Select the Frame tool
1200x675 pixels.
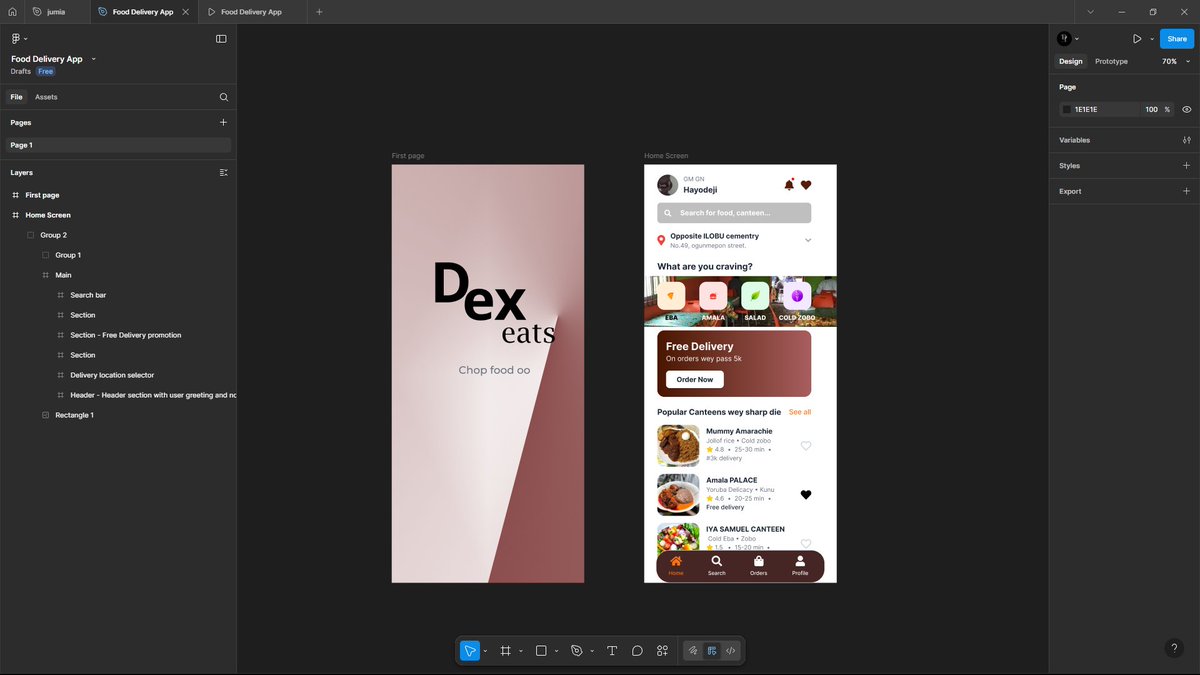click(x=506, y=650)
